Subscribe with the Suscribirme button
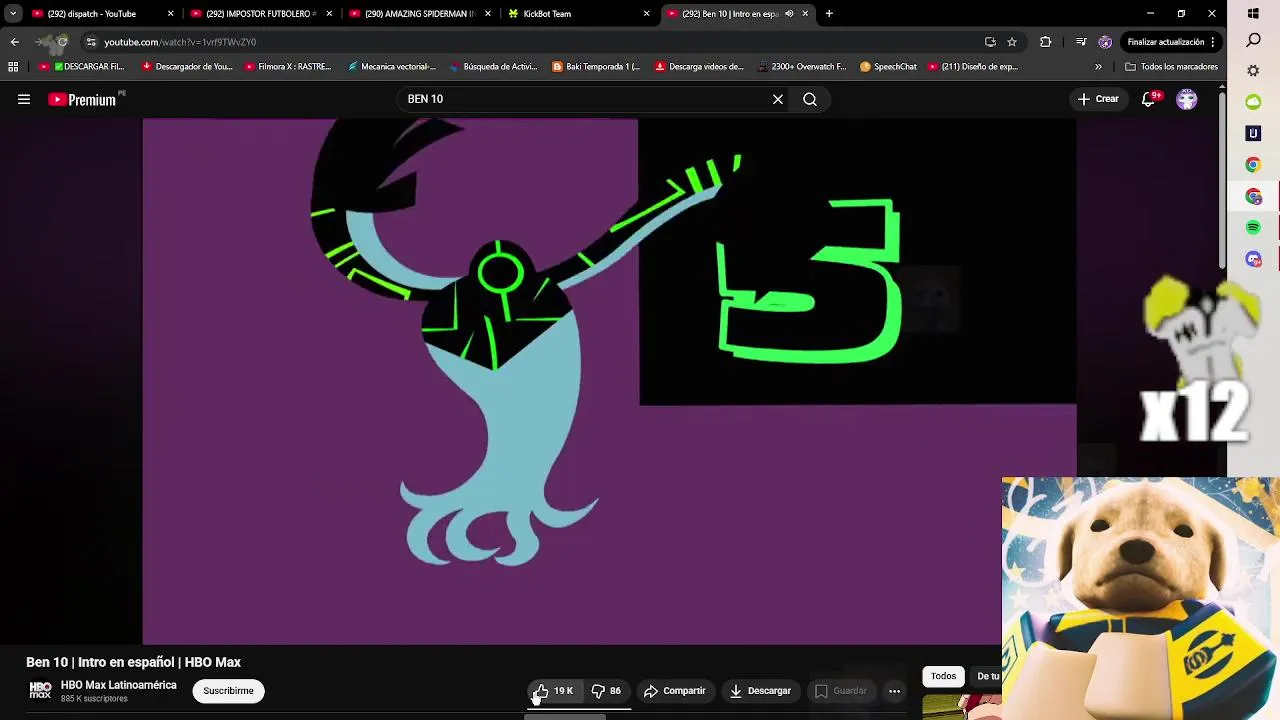 coord(228,691)
